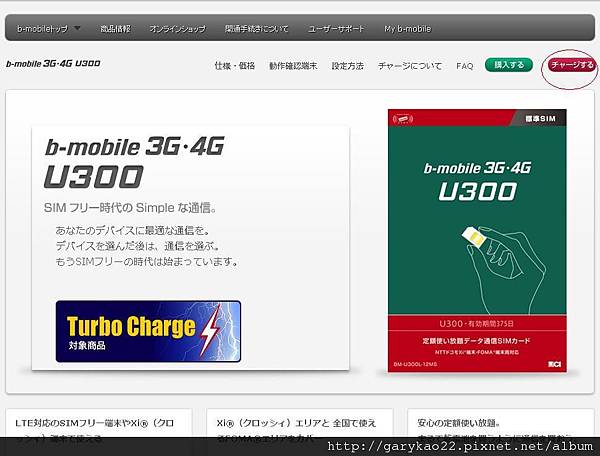600x456 pixels.
Task: Click the green 購入する button
Action: [509, 65]
